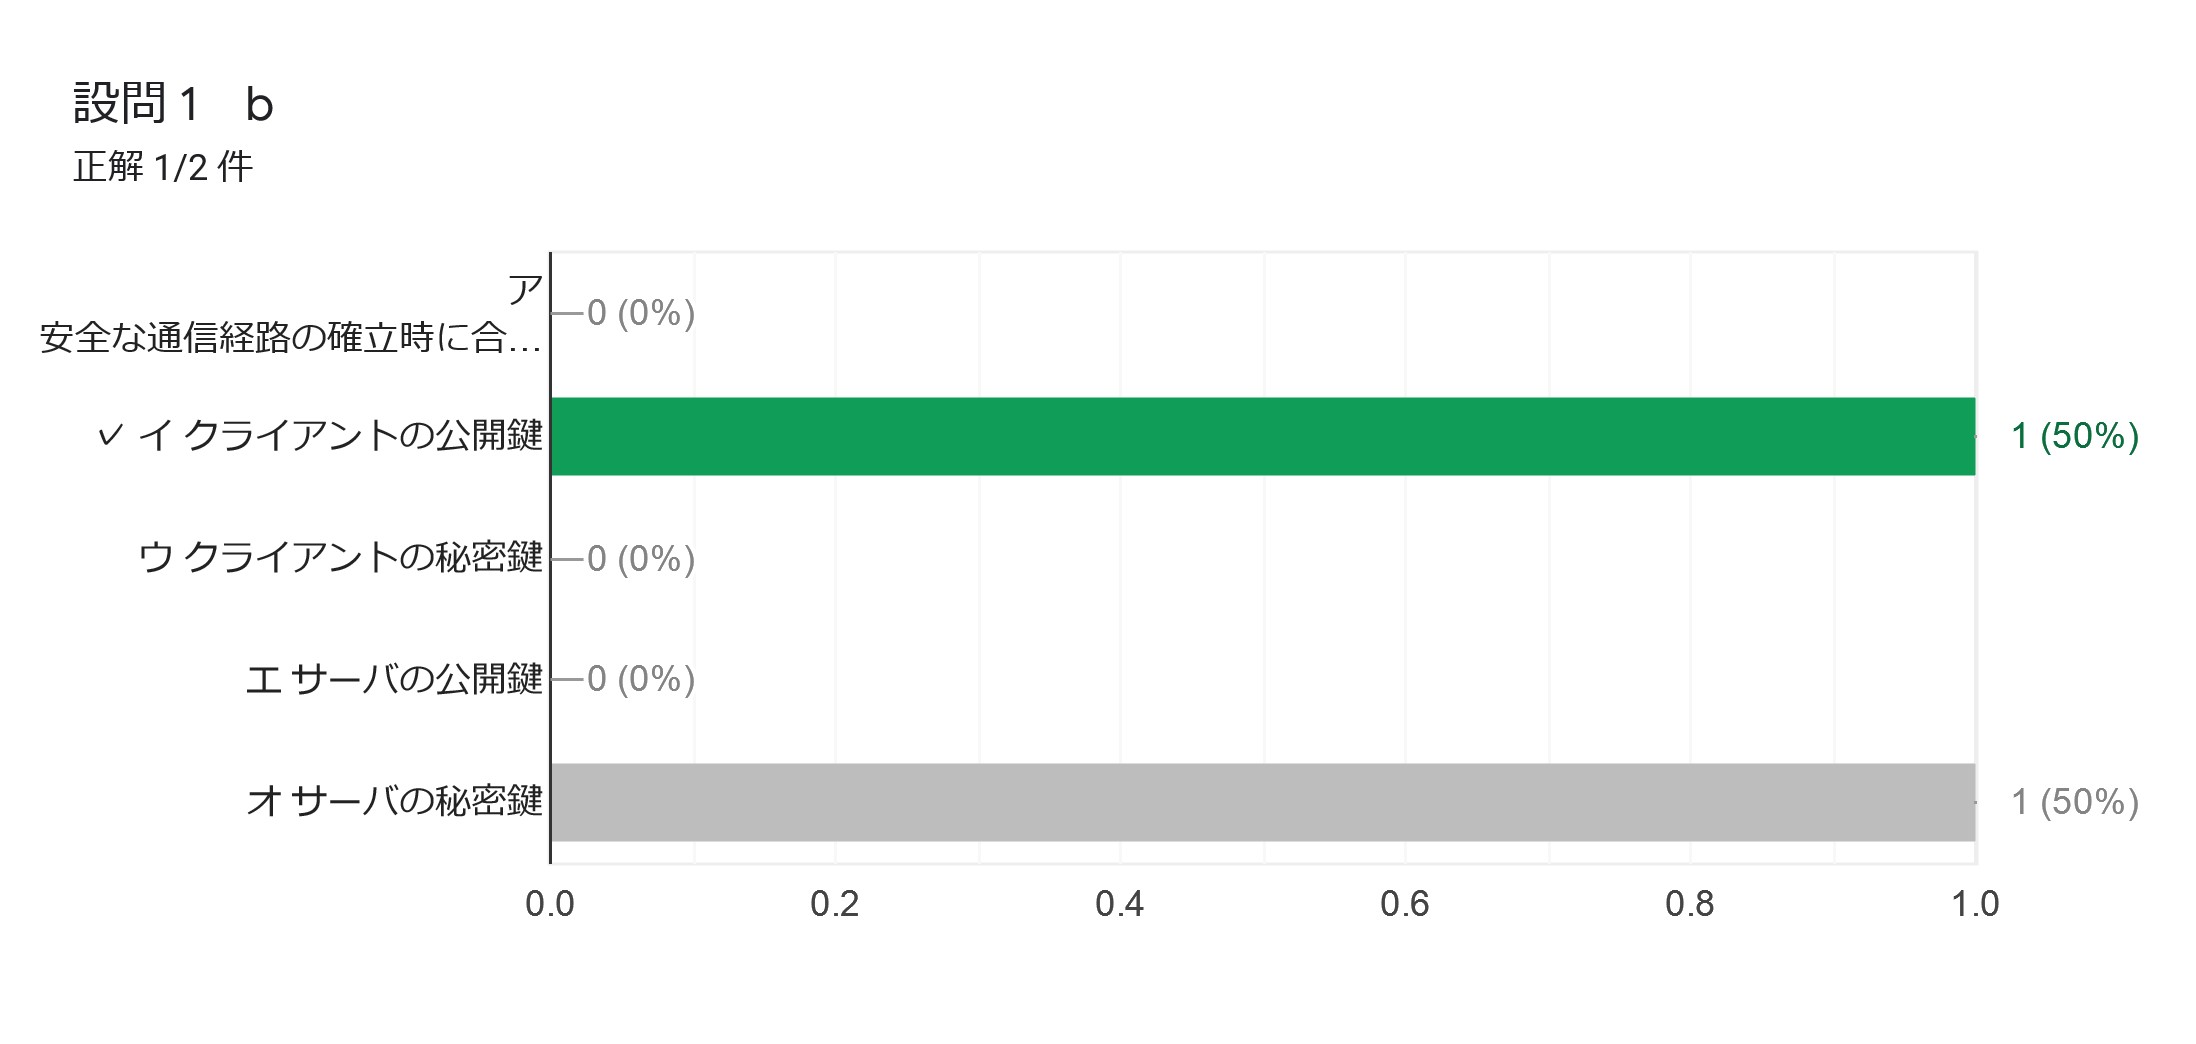Click the ア option label
This screenshot has width=2196, height=1044.
tap(525, 290)
